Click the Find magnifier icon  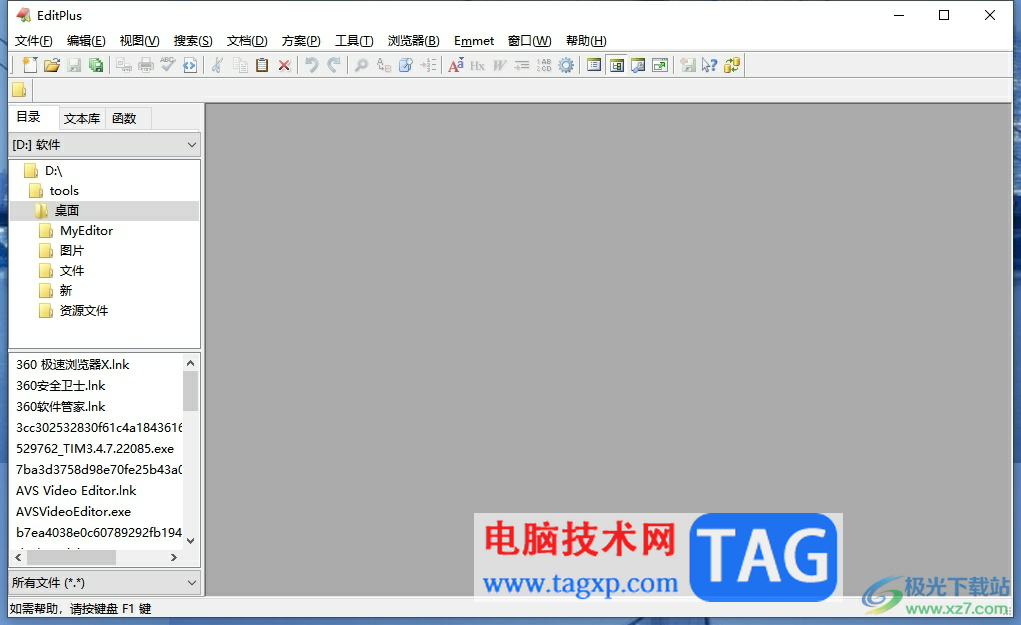(x=361, y=65)
